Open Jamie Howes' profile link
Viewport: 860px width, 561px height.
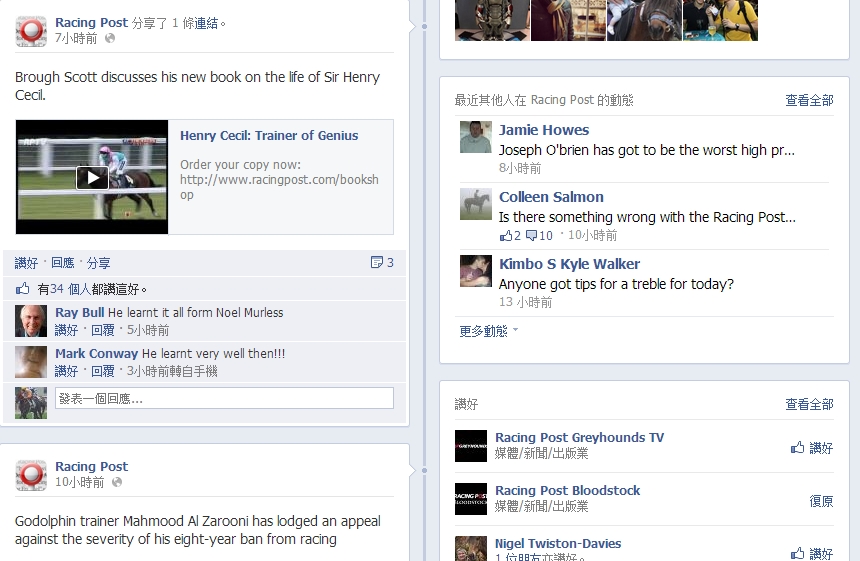(544, 130)
